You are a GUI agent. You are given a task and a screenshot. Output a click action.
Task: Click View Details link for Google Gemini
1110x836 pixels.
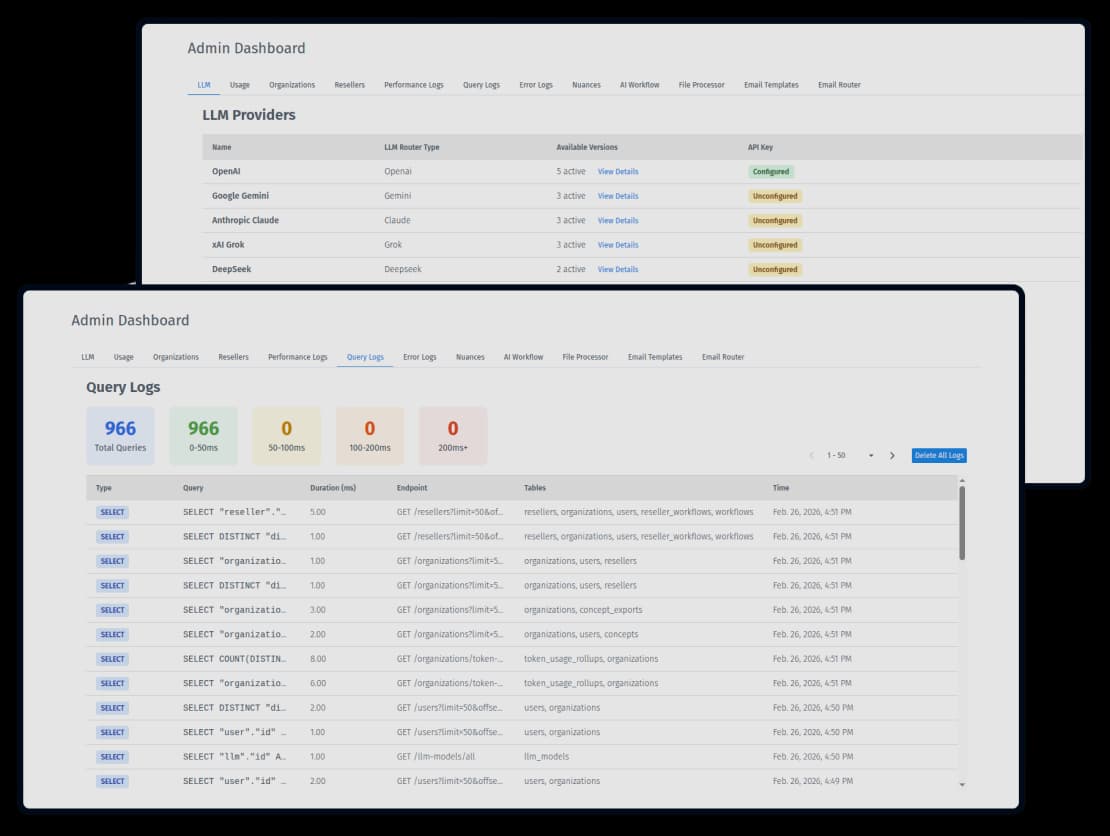point(618,196)
